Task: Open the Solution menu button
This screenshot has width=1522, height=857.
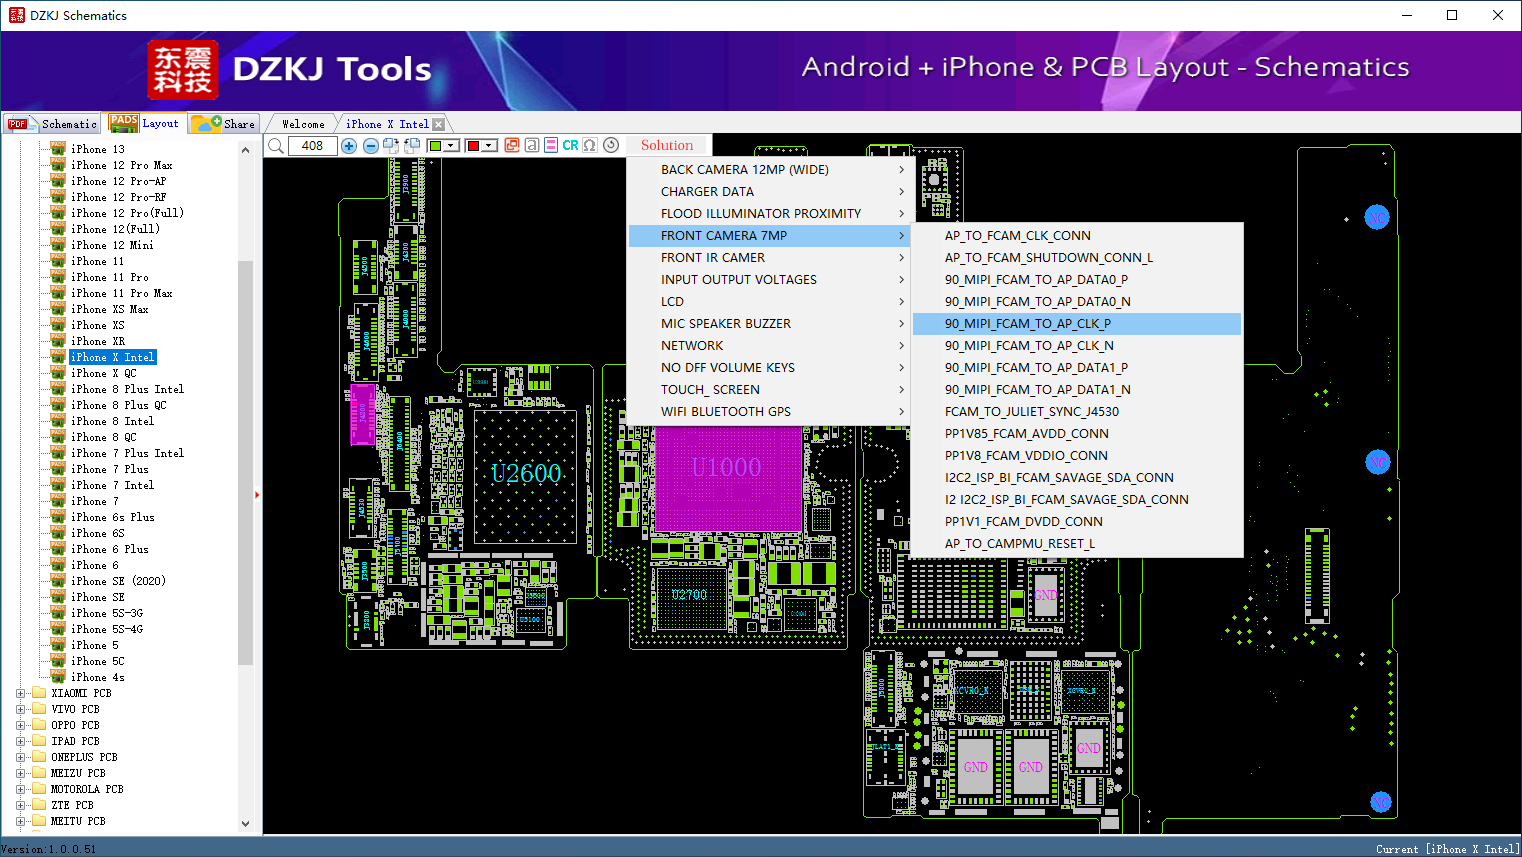Action: (x=667, y=145)
